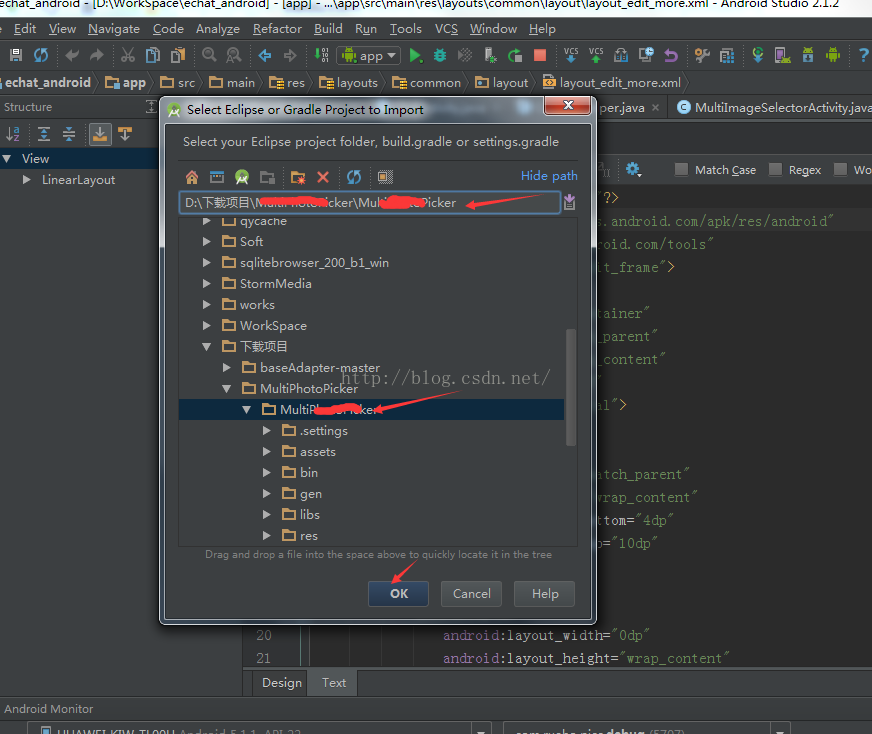Click the path history icon beside path field
872x734 pixels.
point(569,202)
